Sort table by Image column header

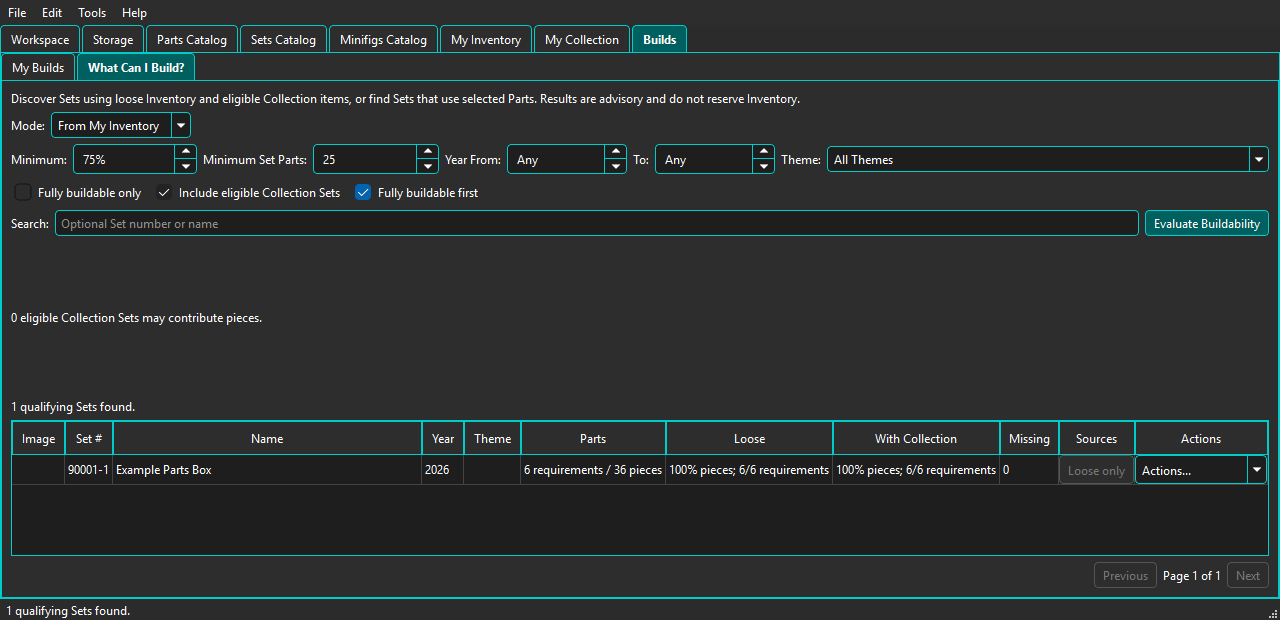point(39,439)
